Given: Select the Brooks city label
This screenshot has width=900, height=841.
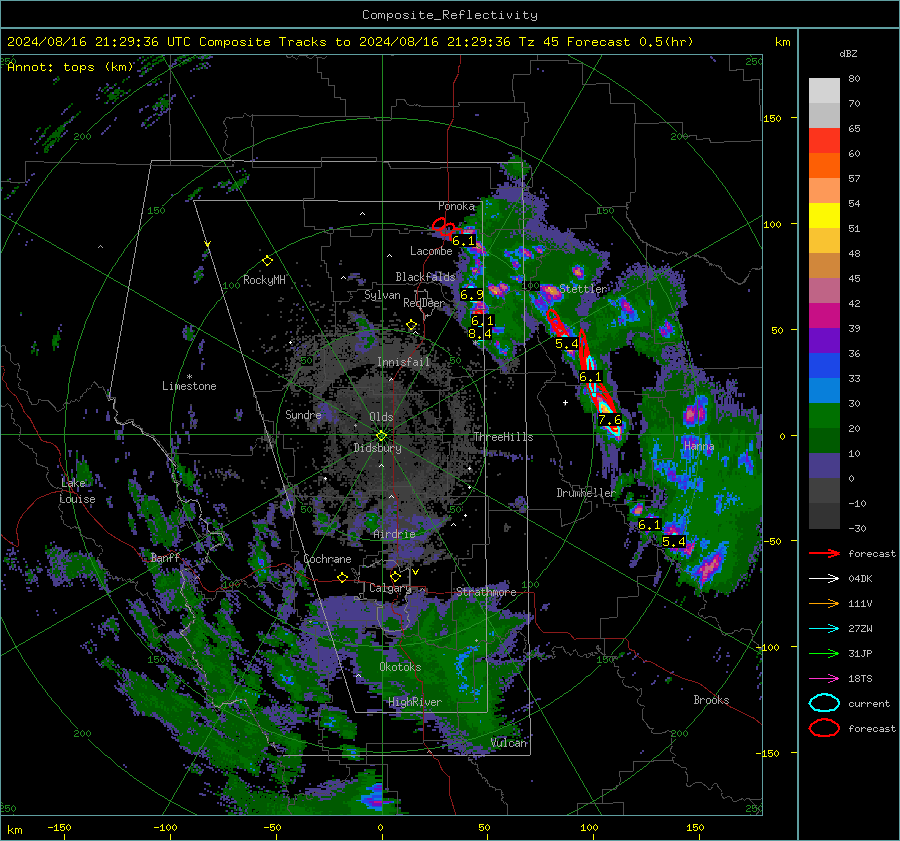Looking at the screenshot, I should (x=711, y=700).
